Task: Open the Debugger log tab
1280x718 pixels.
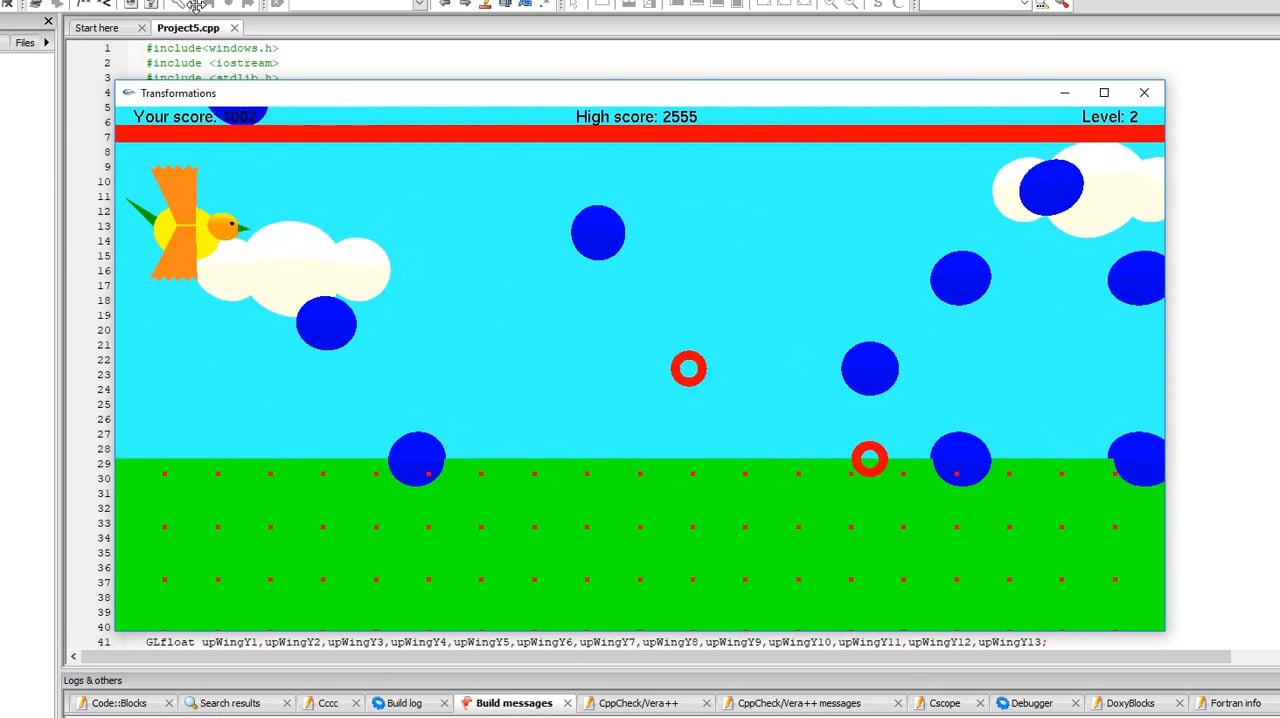Action: pos(1032,703)
